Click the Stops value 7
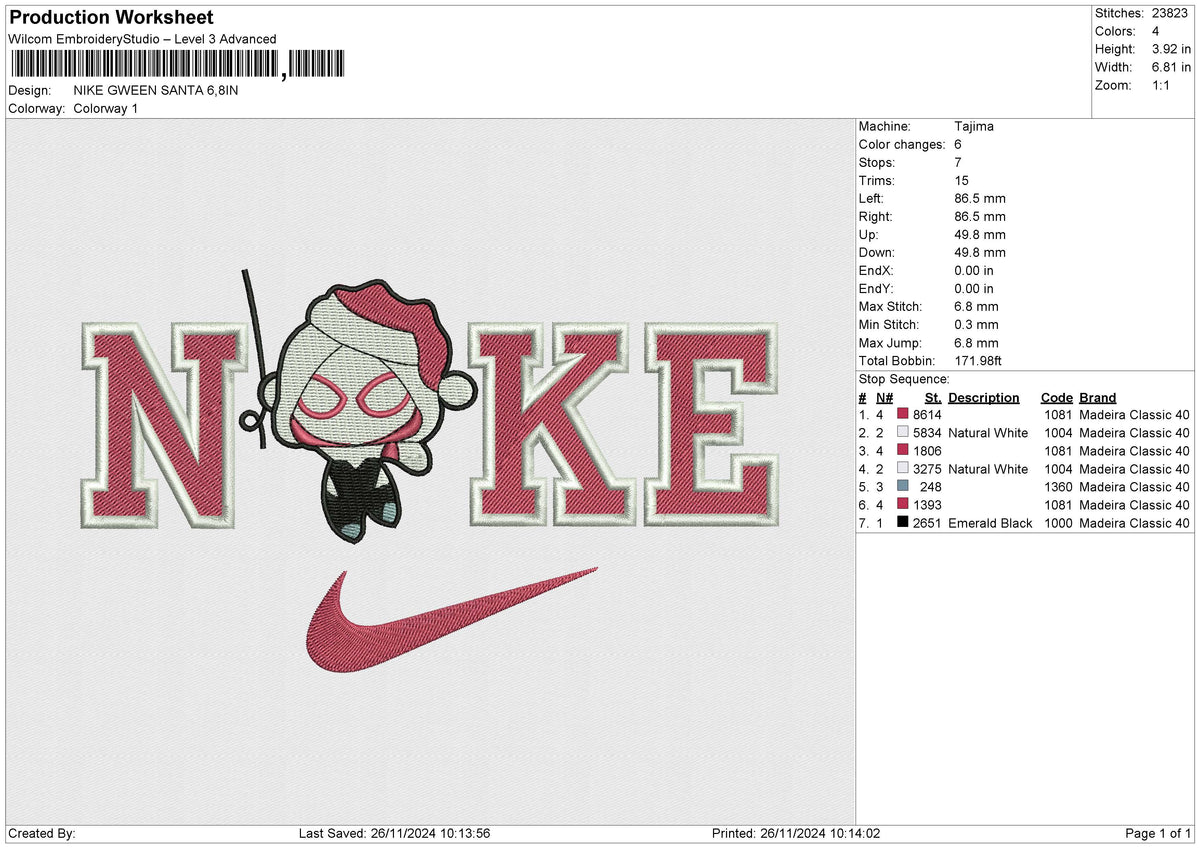The image size is (1200, 848). click(959, 163)
